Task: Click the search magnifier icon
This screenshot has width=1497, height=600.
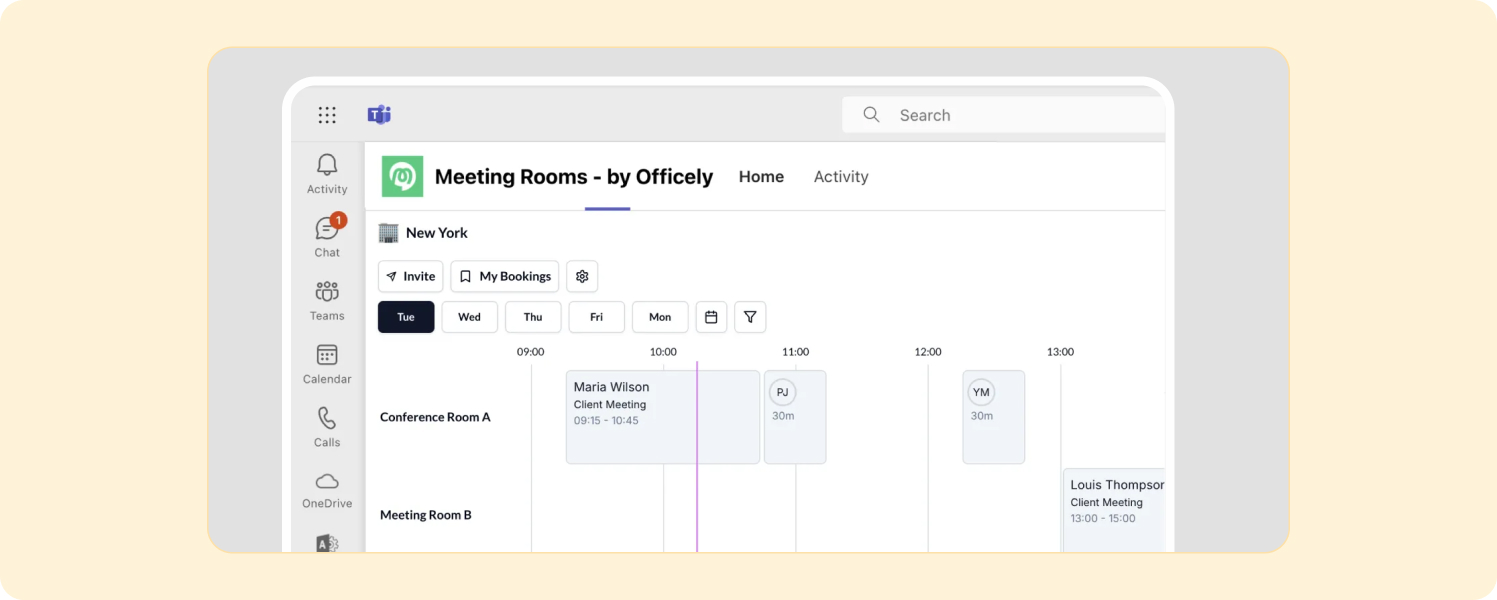Action: 871,115
